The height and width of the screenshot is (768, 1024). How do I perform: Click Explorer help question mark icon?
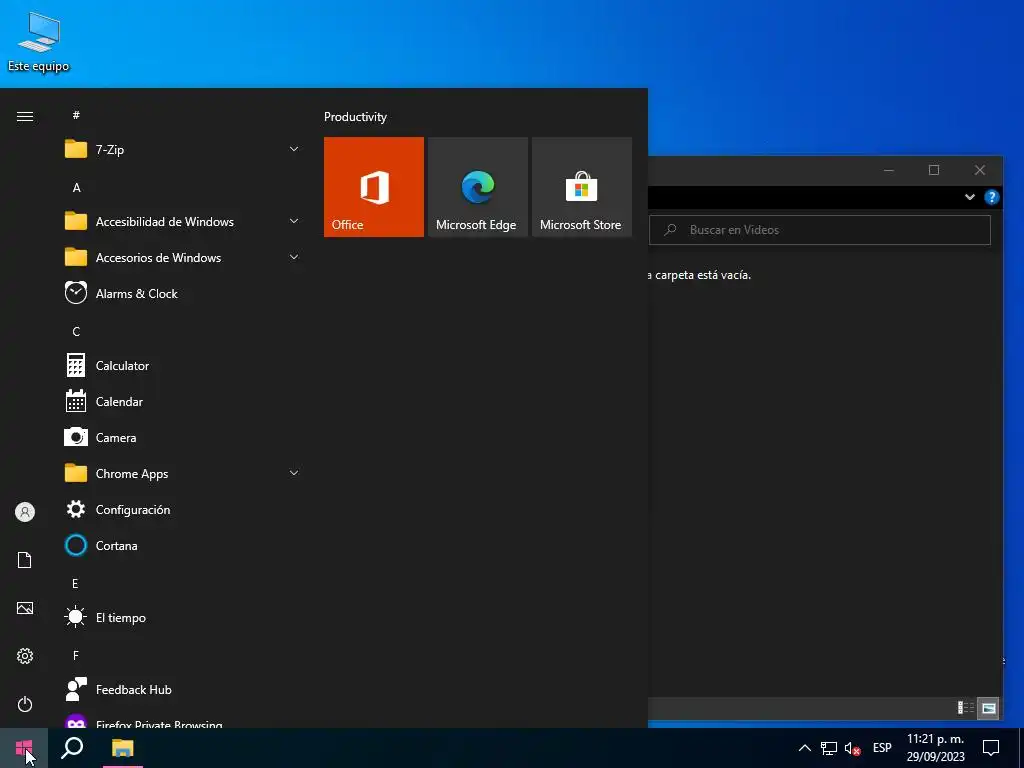[991, 197]
